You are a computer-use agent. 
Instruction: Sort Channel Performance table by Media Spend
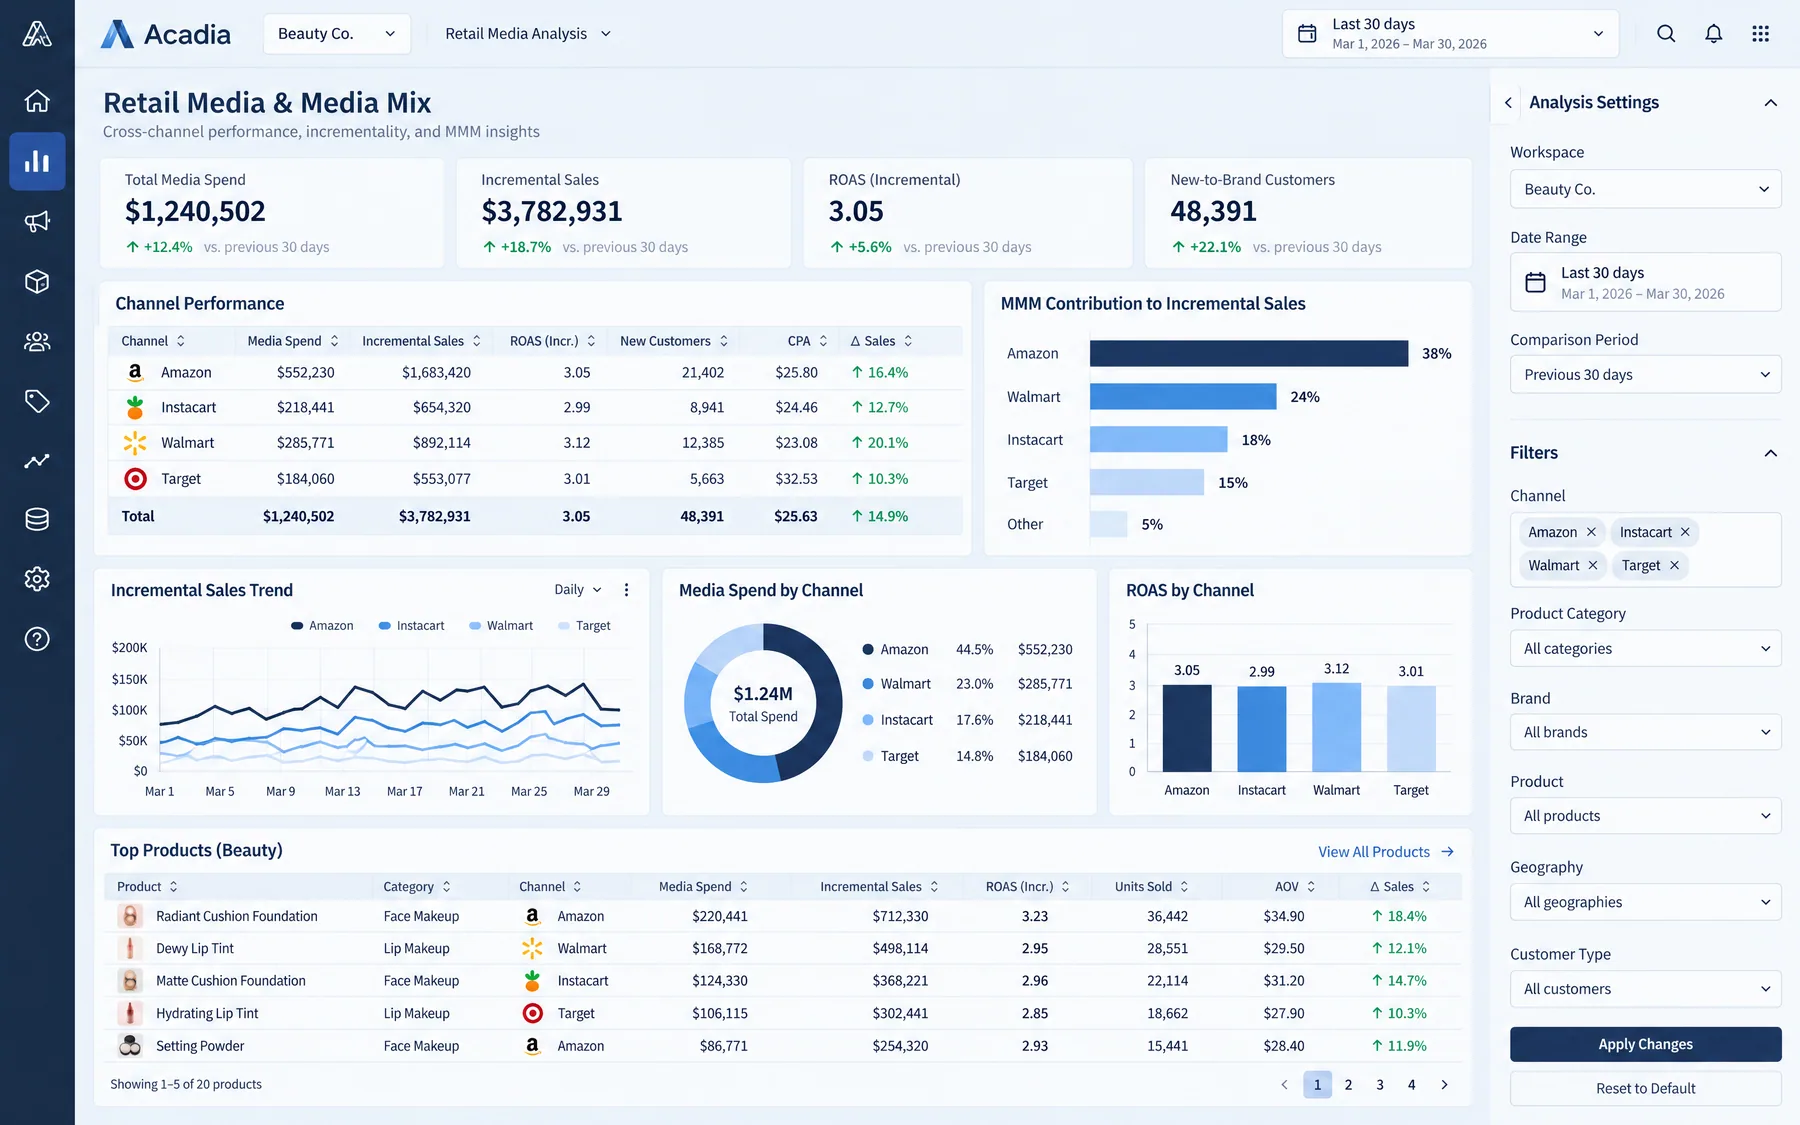tap(293, 341)
